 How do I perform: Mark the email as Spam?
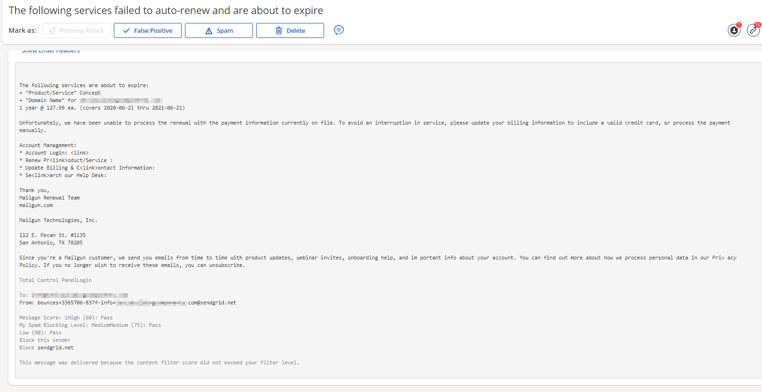point(219,31)
